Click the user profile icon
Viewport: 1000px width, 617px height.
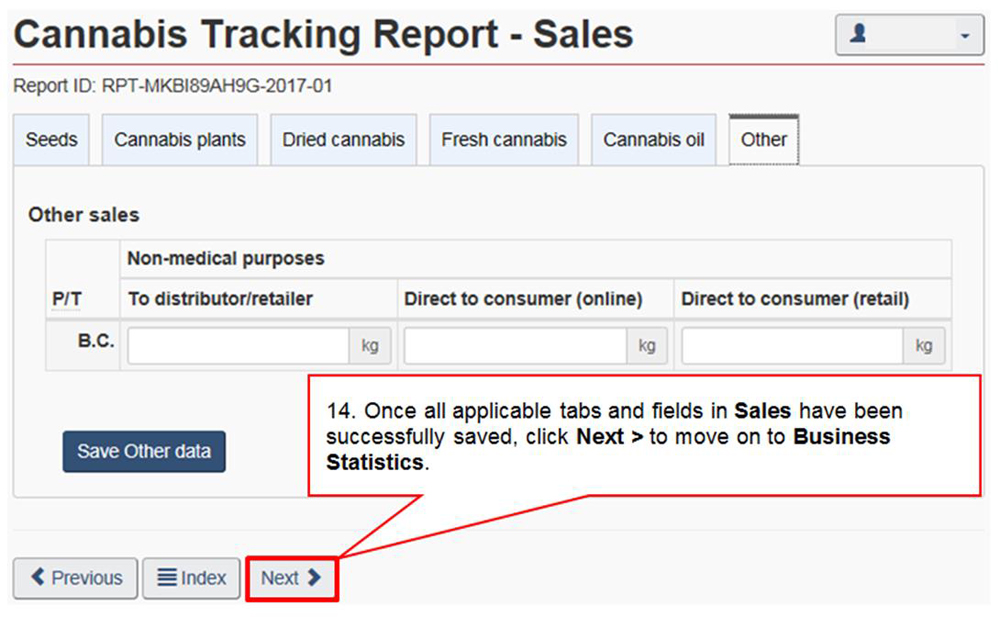tap(858, 35)
